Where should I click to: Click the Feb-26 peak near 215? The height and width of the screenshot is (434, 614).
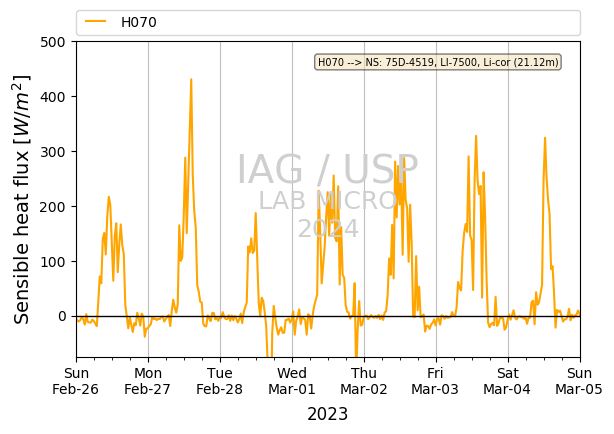pyautogui.click(x=108, y=197)
